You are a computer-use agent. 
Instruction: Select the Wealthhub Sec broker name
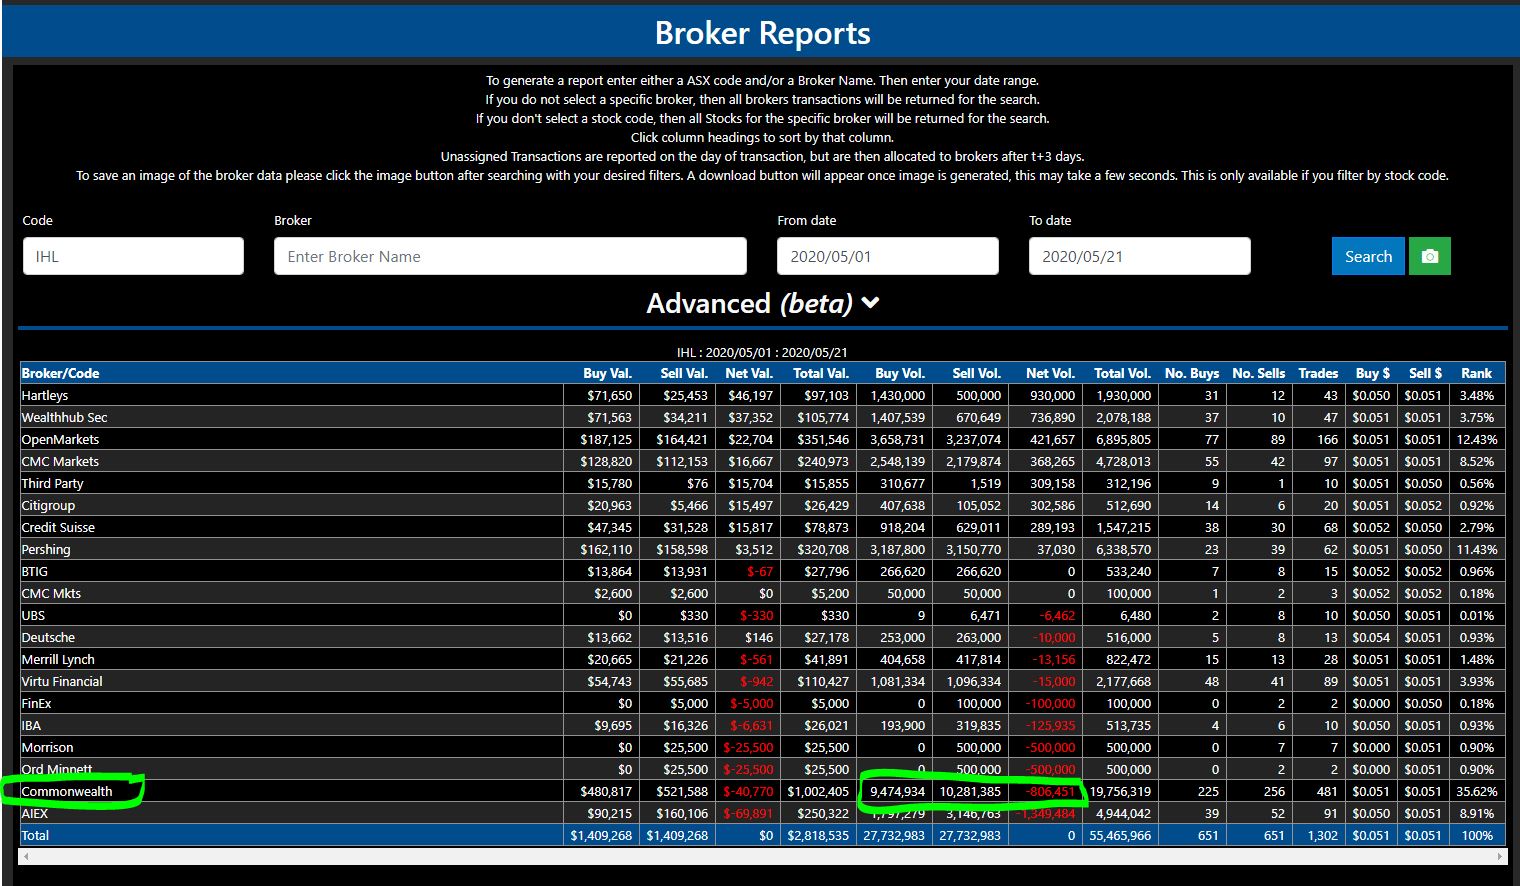tap(64, 417)
